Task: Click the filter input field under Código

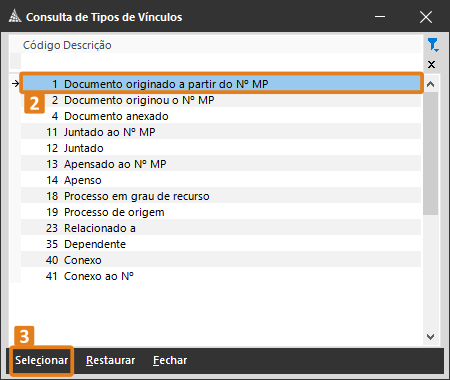Action: pos(221,61)
